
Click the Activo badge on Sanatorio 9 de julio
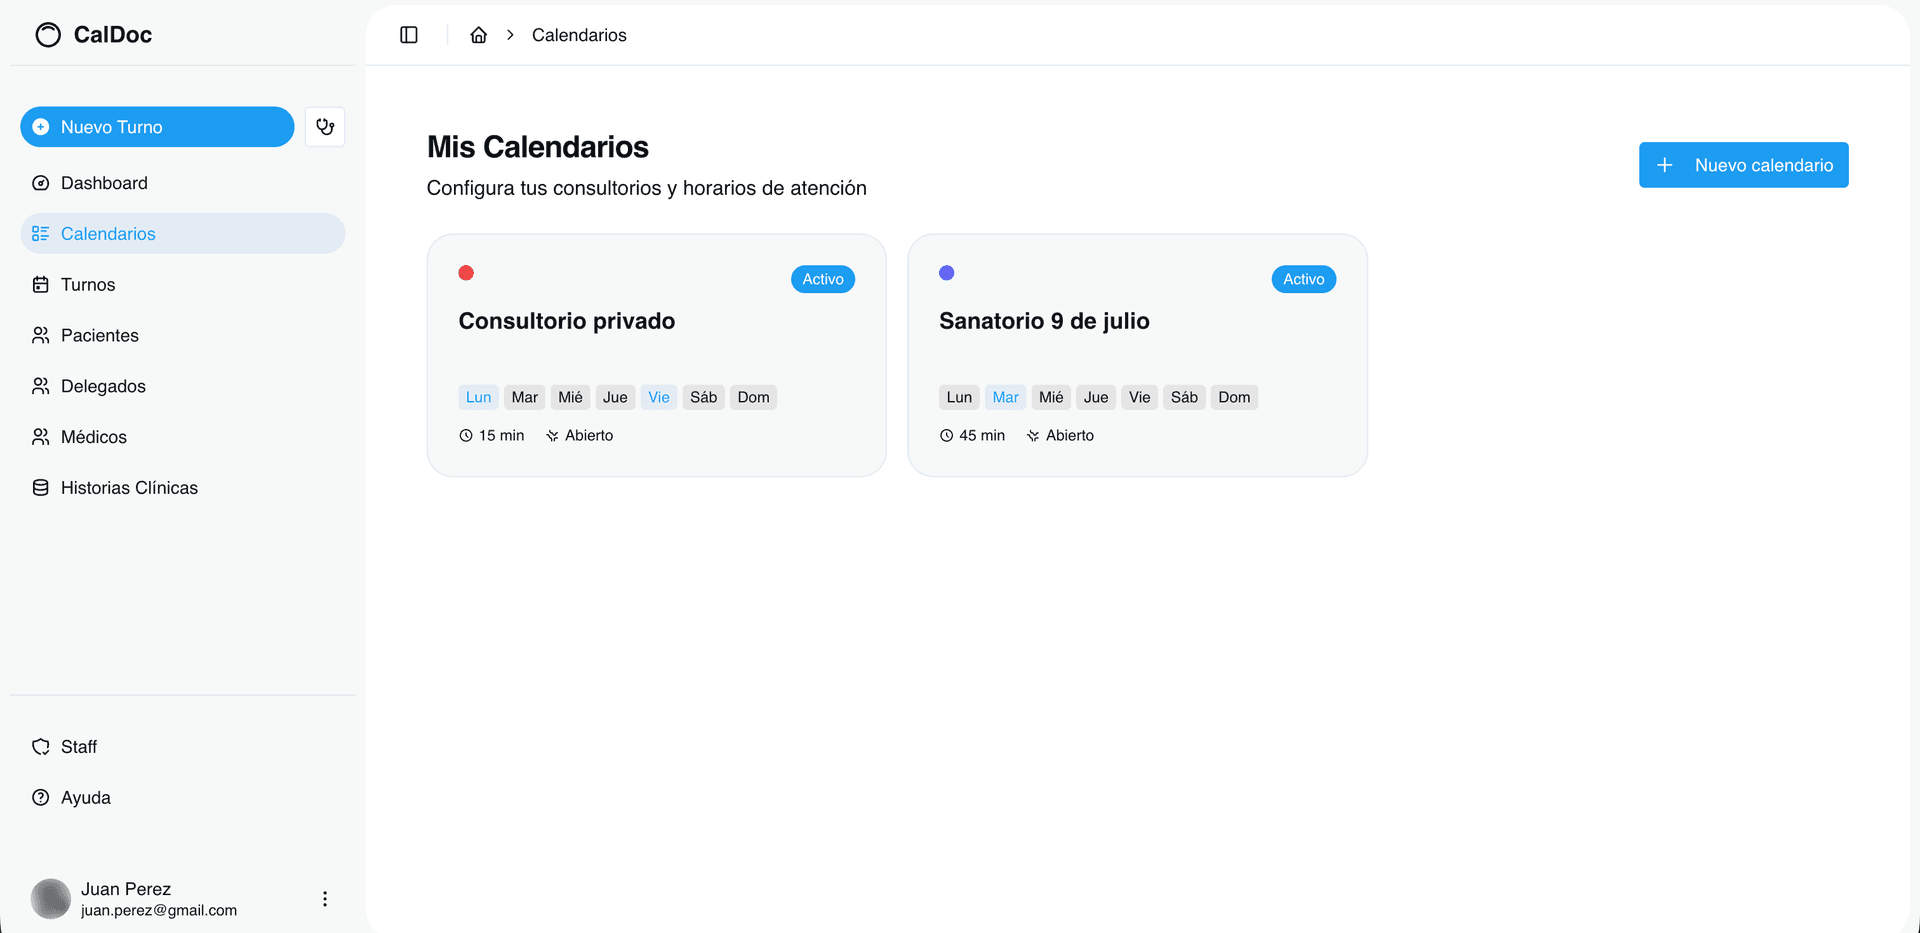click(1303, 279)
